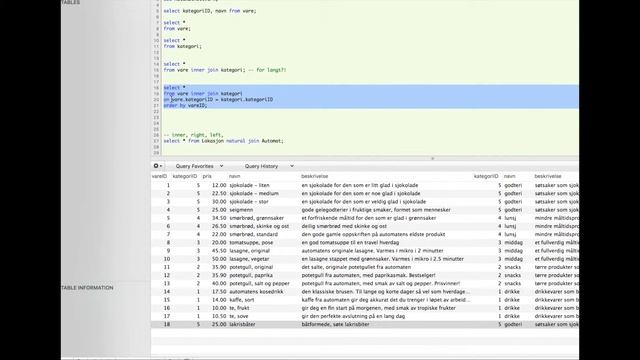Select the 'potetgull, salt og pepper' cell
640x360 pixels.
259,283
